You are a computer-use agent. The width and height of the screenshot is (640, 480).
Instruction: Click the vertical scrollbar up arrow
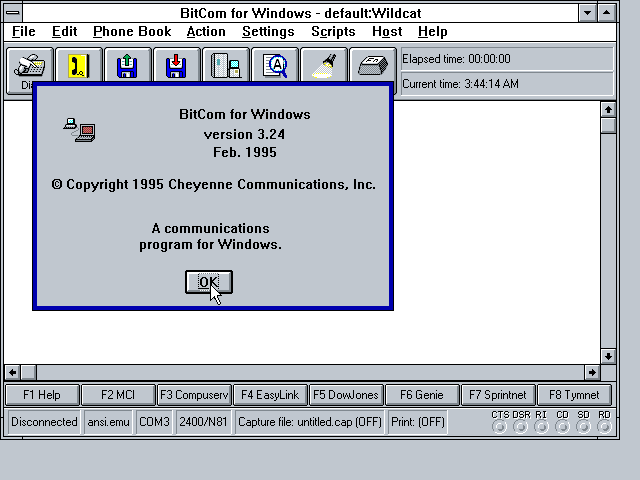[608, 109]
